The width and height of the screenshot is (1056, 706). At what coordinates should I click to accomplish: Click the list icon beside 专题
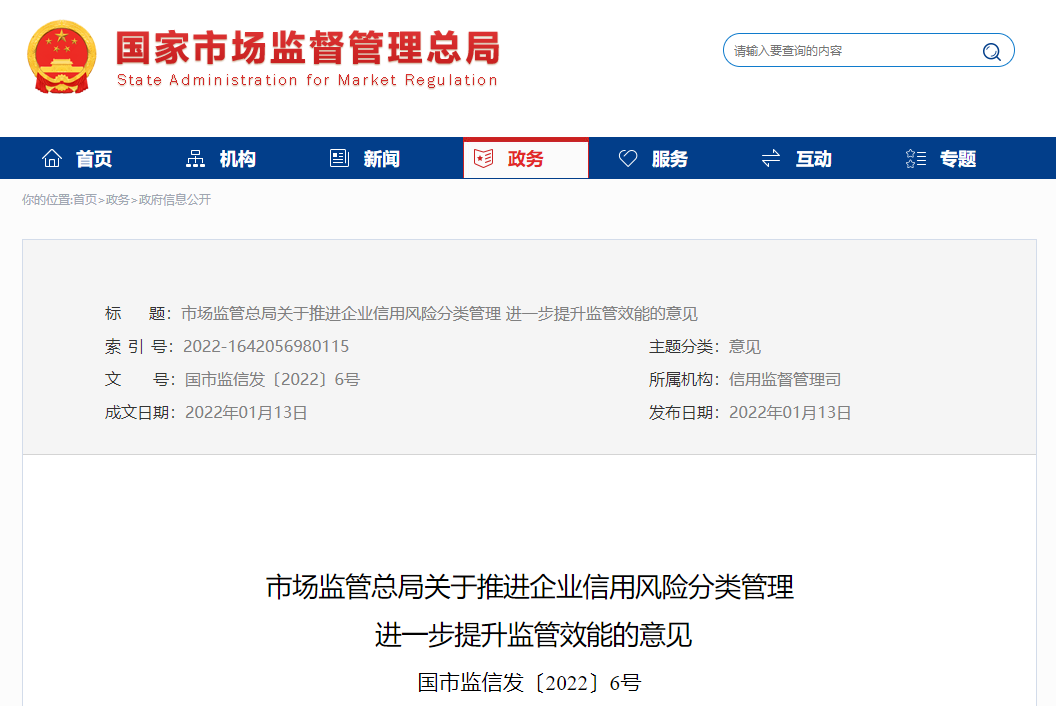915,158
